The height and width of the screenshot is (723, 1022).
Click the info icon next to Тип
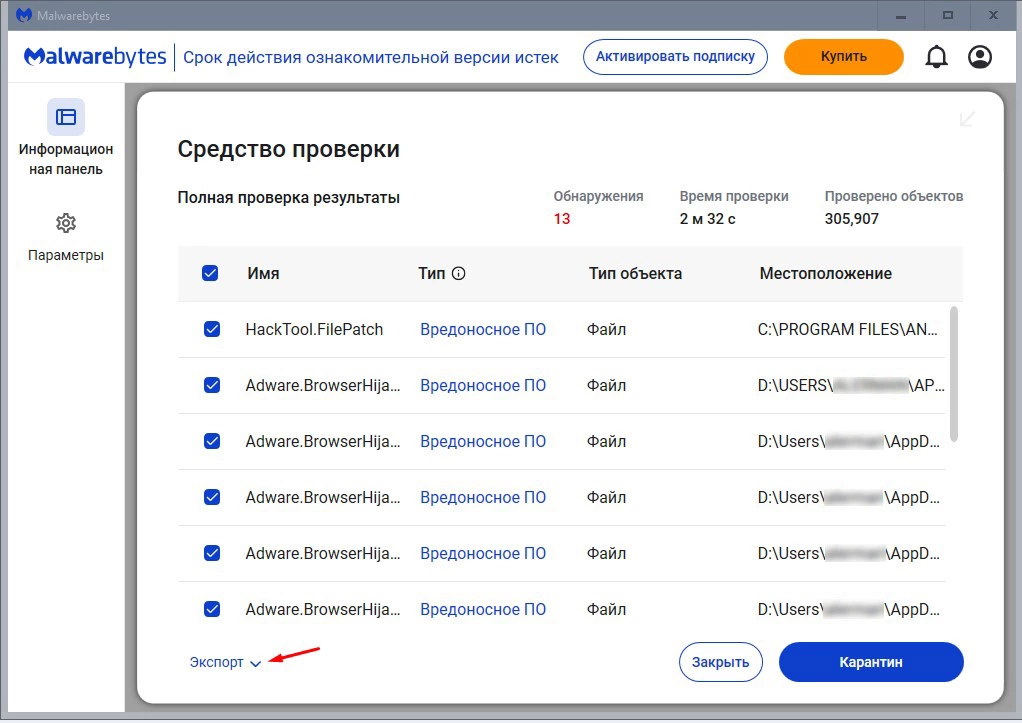[x=459, y=273]
